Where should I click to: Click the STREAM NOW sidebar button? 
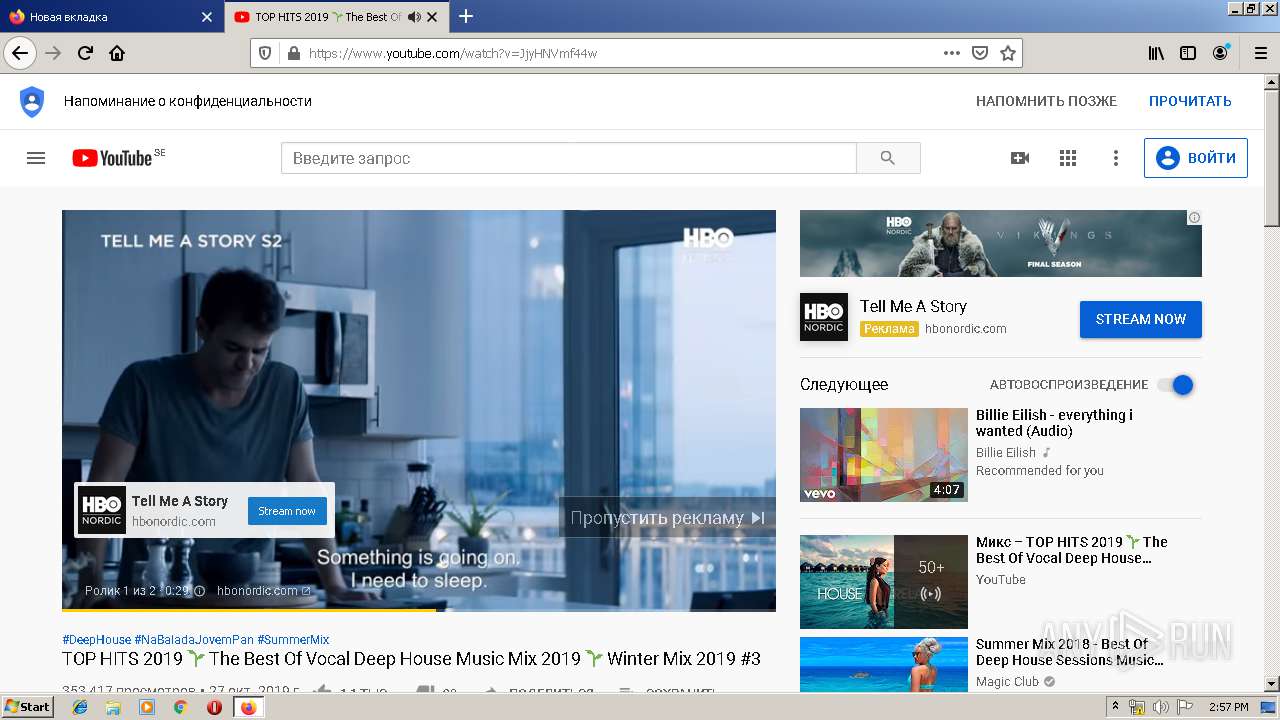pos(1140,319)
